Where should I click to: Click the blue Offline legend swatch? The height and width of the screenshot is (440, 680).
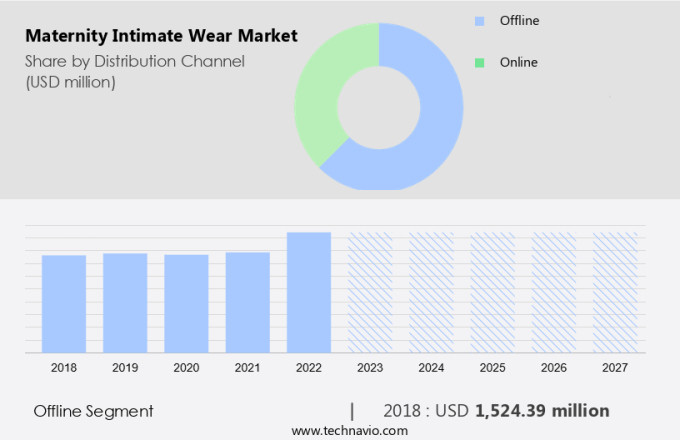point(479,20)
